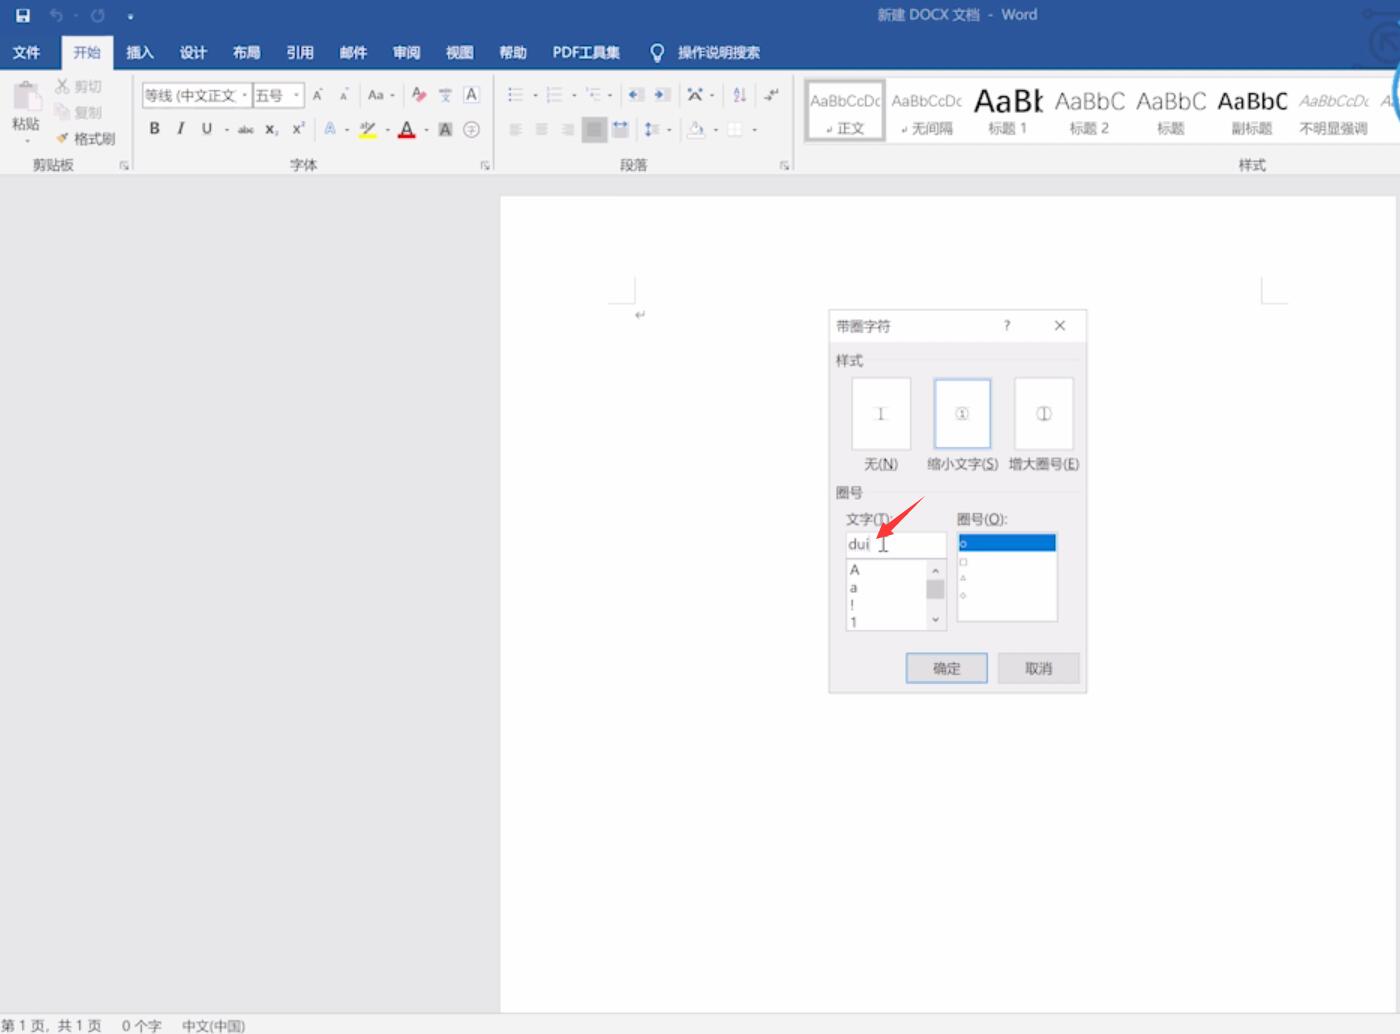Image resolution: width=1400 pixels, height=1034 pixels.
Task: Open the highlight color dropdown arrow
Action: 386,130
